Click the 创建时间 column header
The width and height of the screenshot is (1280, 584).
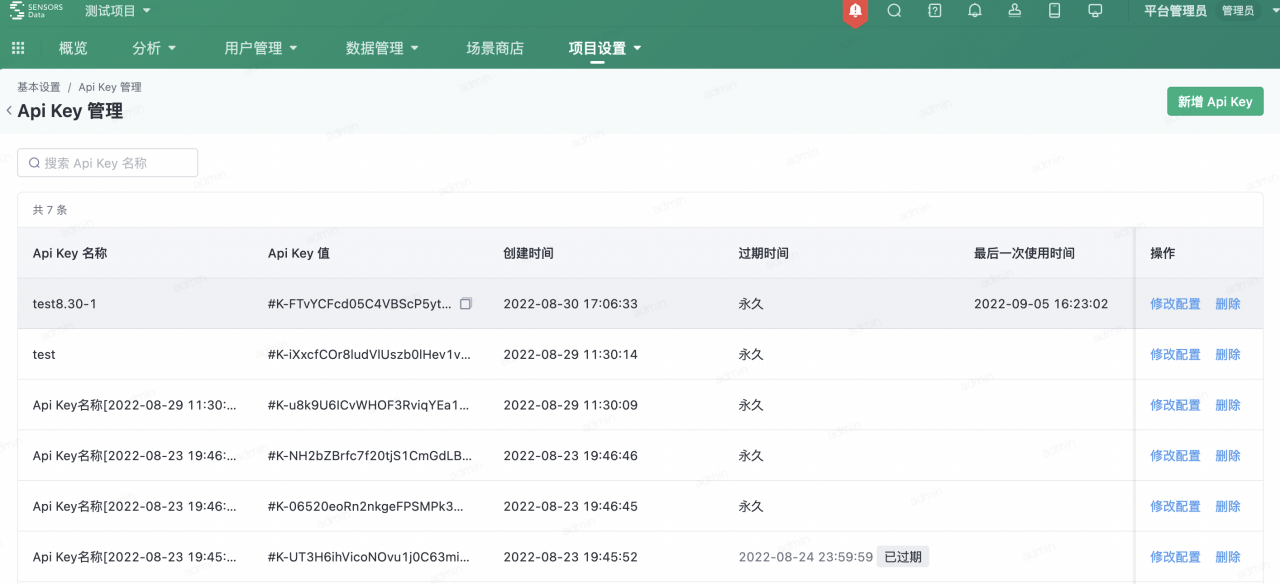tap(528, 253)
